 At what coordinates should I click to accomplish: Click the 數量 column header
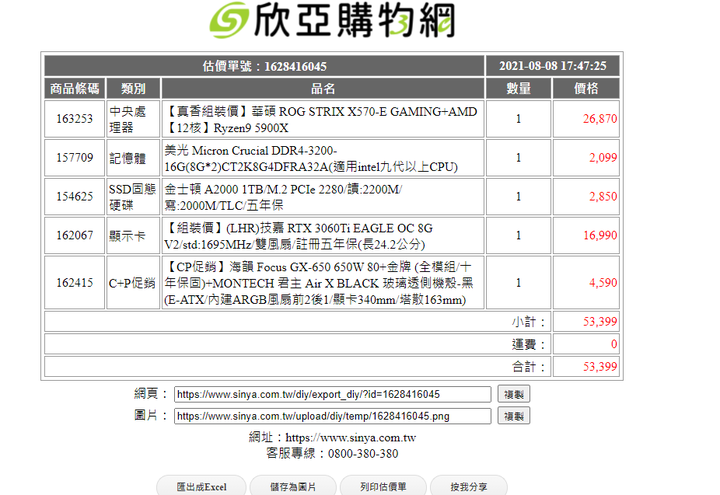tap(518, 88)
